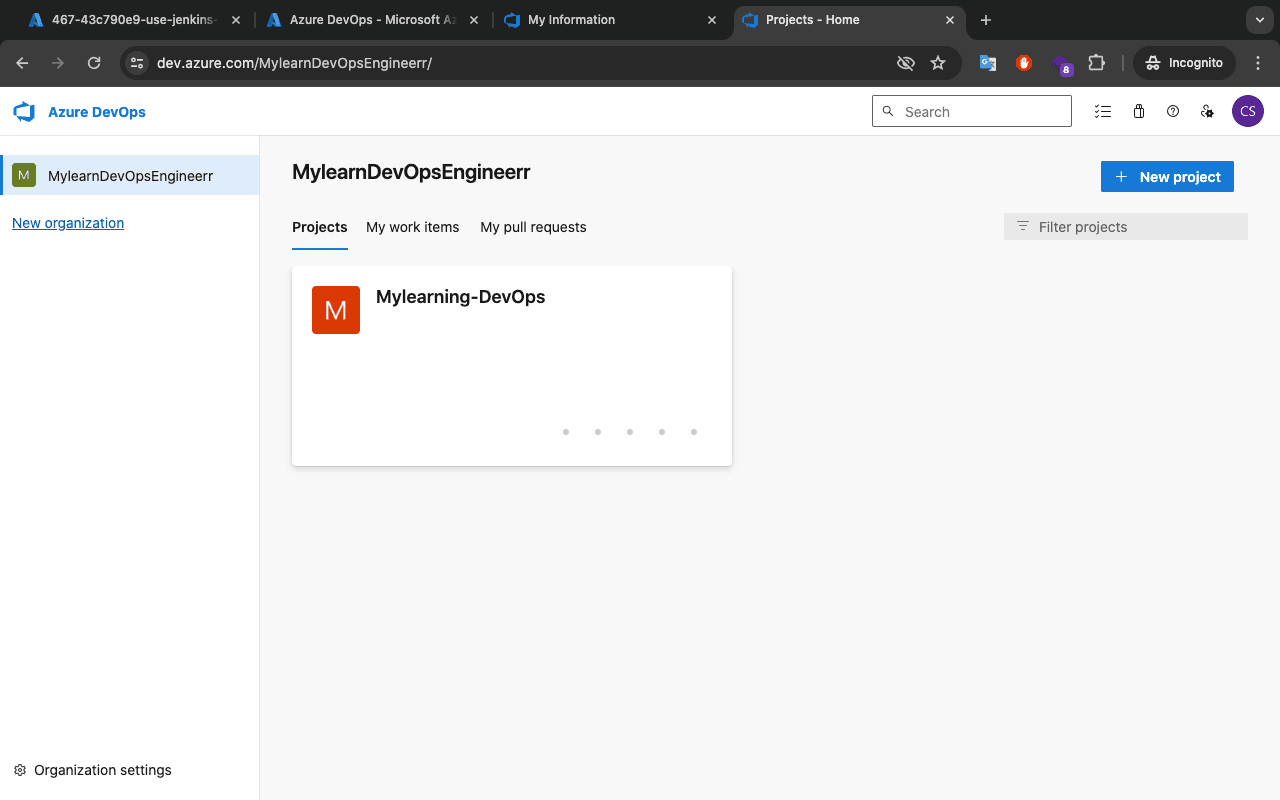Click the Organization settings gear icon
The image size is (1280, 800).
click(20, 770)
